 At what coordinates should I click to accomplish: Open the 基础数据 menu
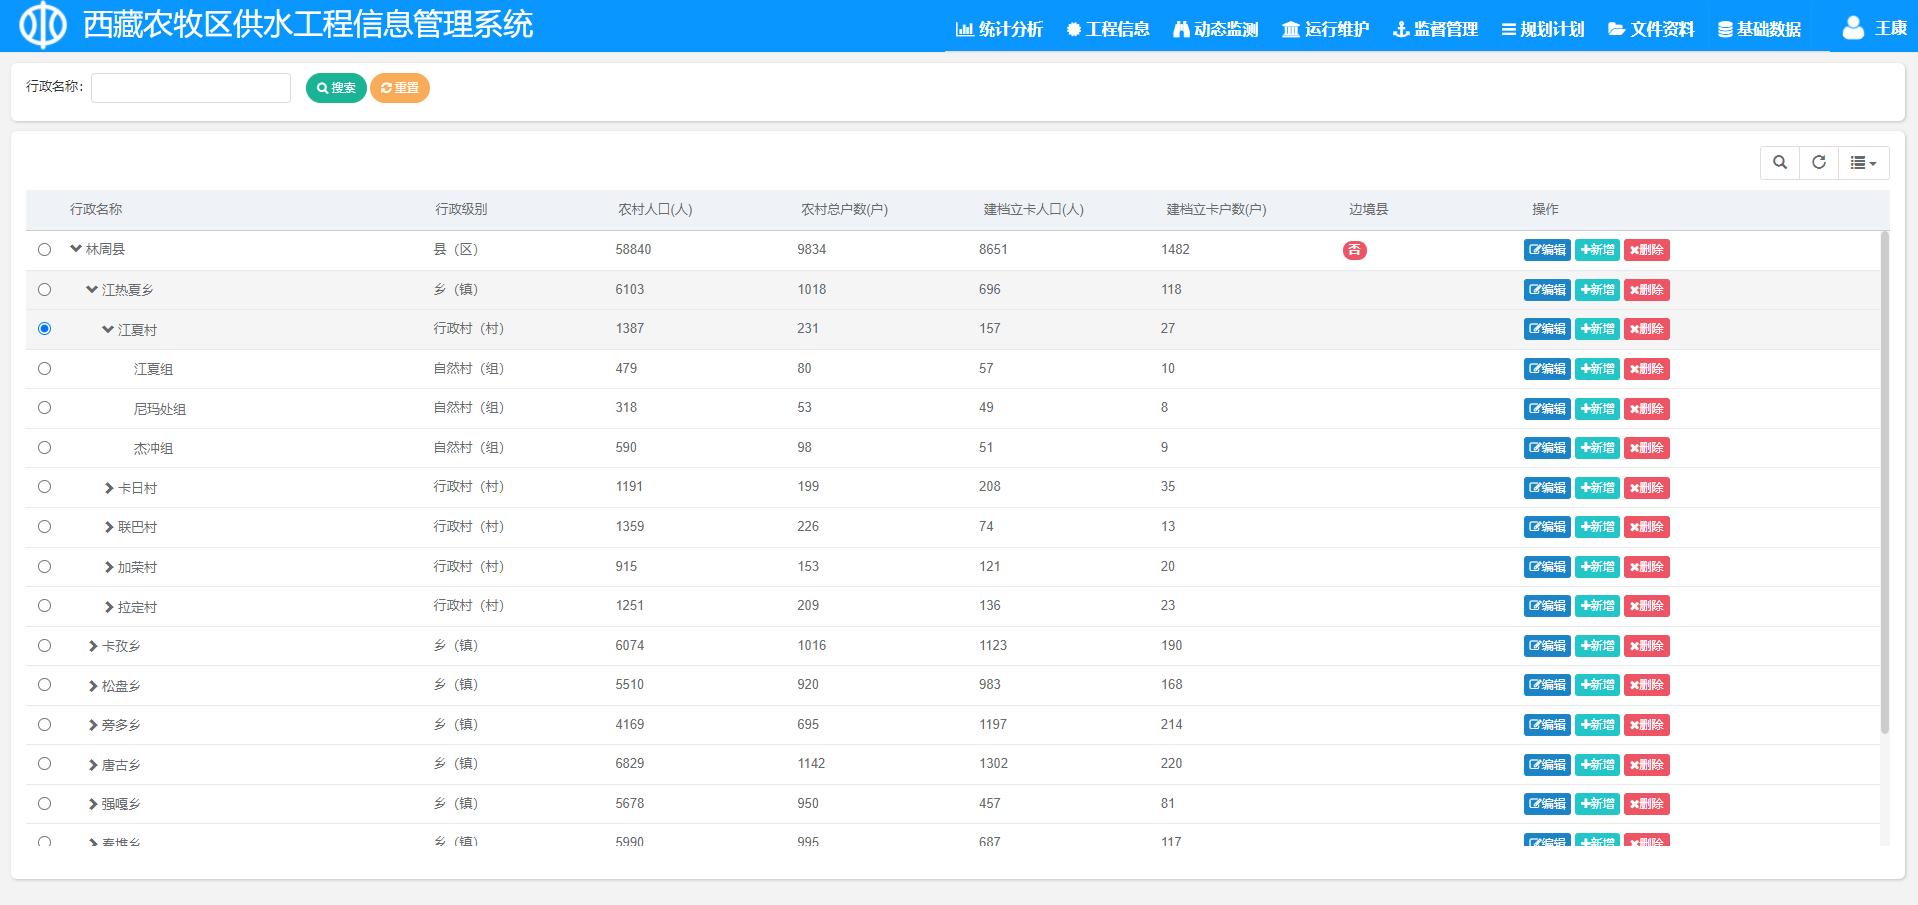coord(1760,29)
